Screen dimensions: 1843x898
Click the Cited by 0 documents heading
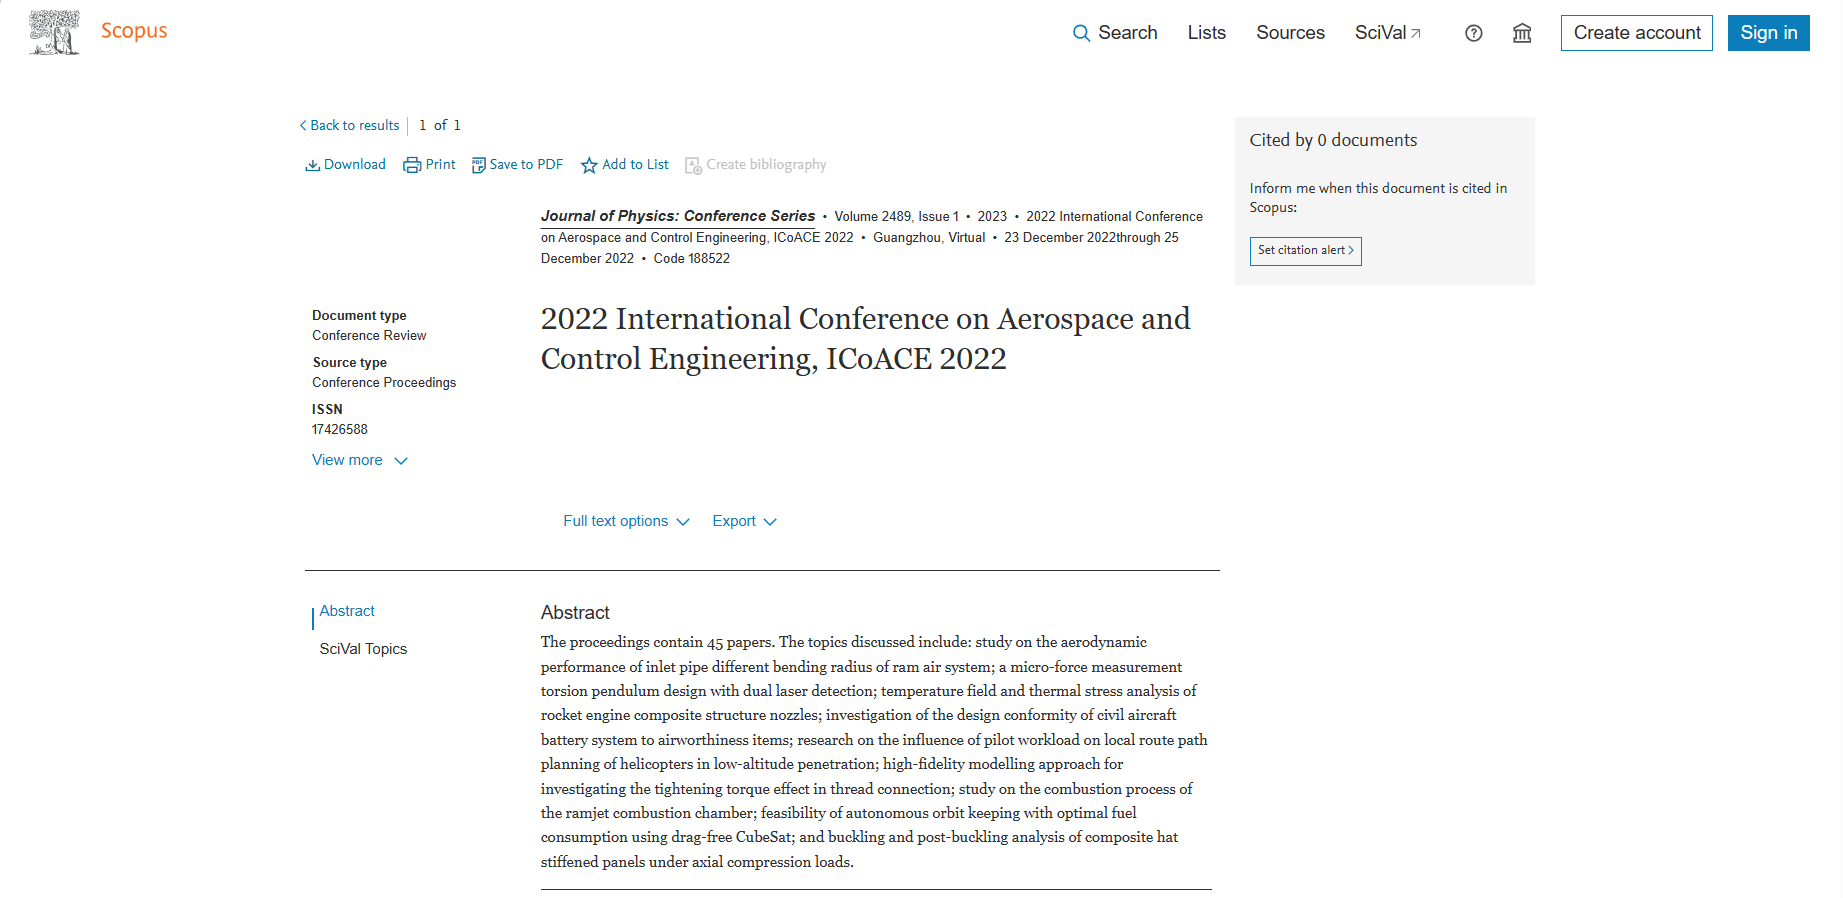point(1333,140)
